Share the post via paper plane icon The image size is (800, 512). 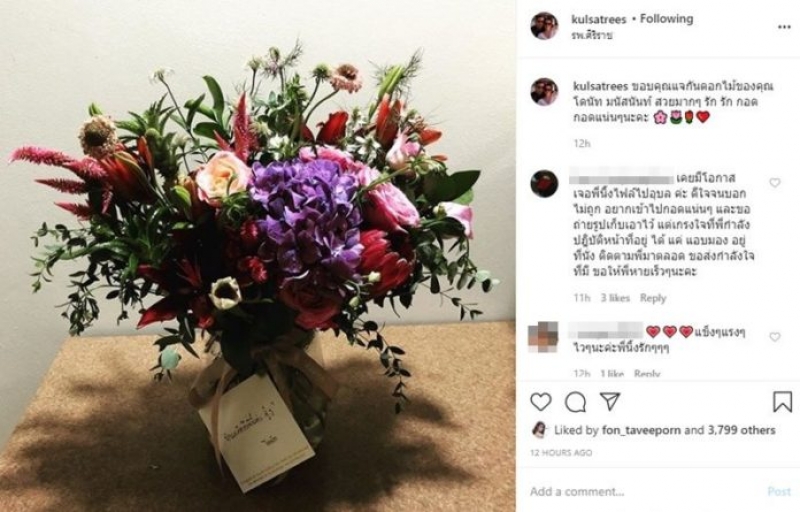pos(610,401)
